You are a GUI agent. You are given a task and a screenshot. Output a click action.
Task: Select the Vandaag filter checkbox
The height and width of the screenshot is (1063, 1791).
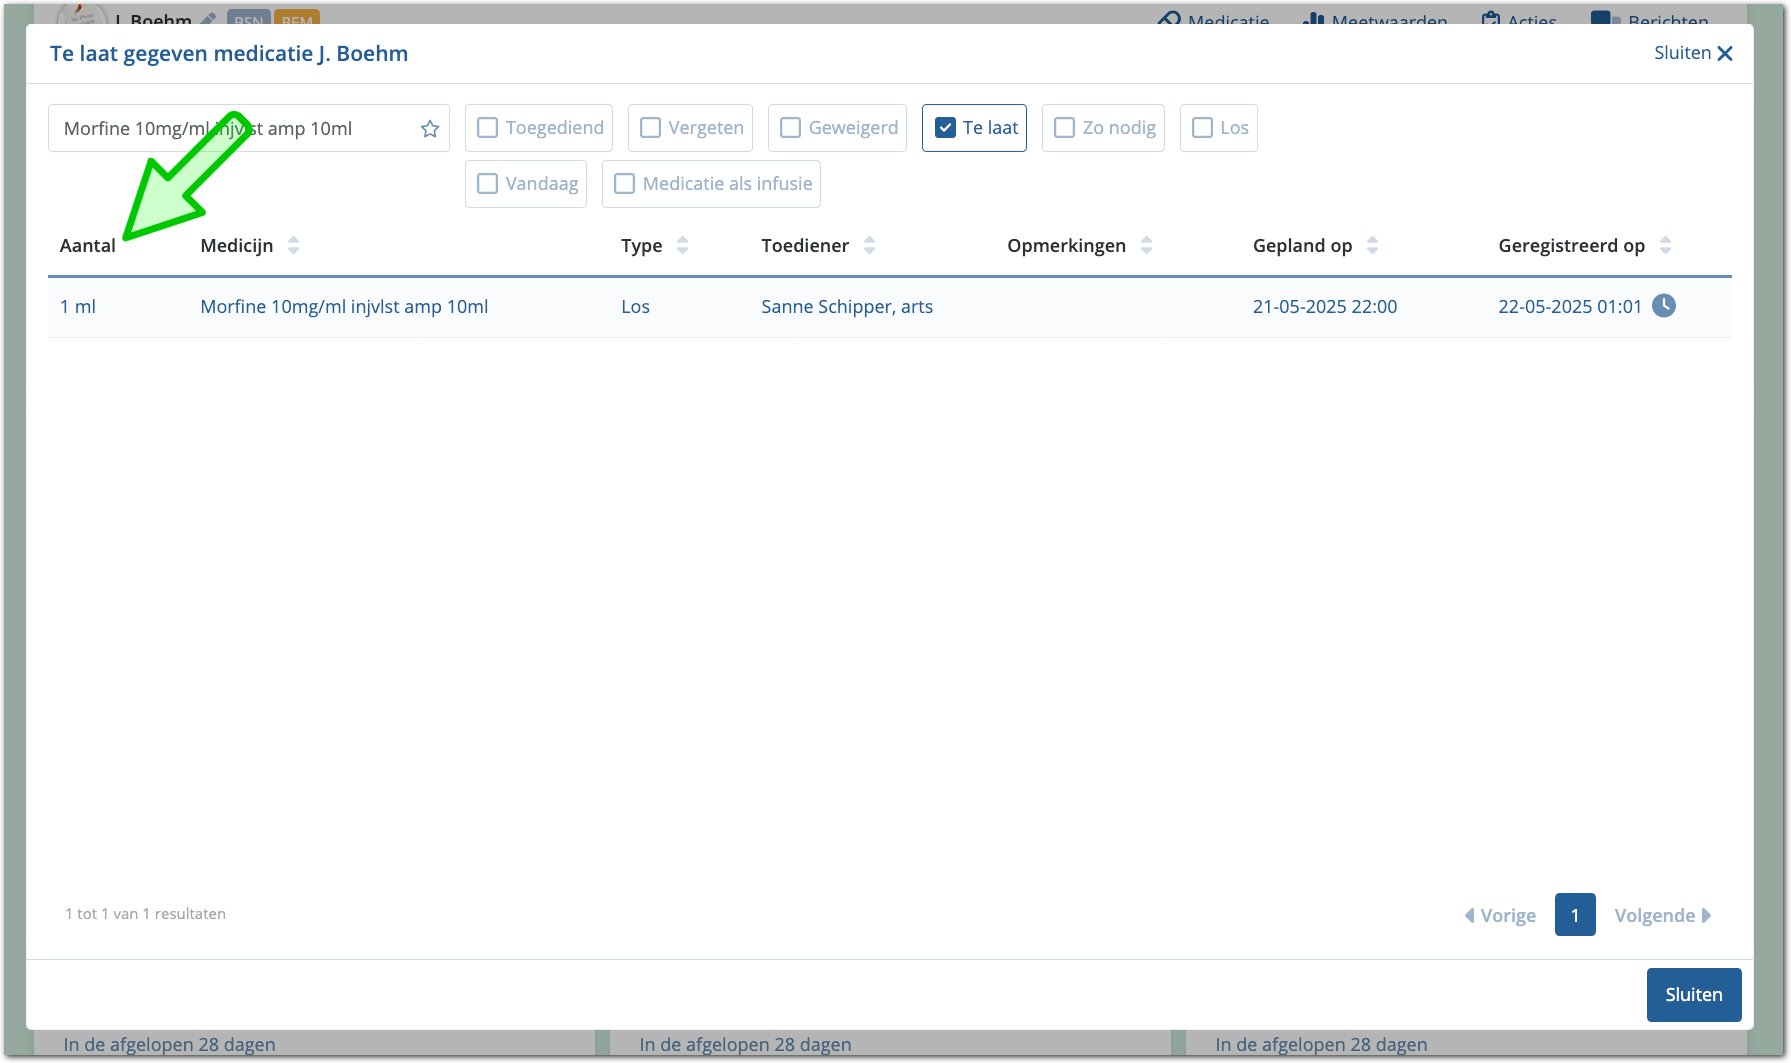coord(488,184)
